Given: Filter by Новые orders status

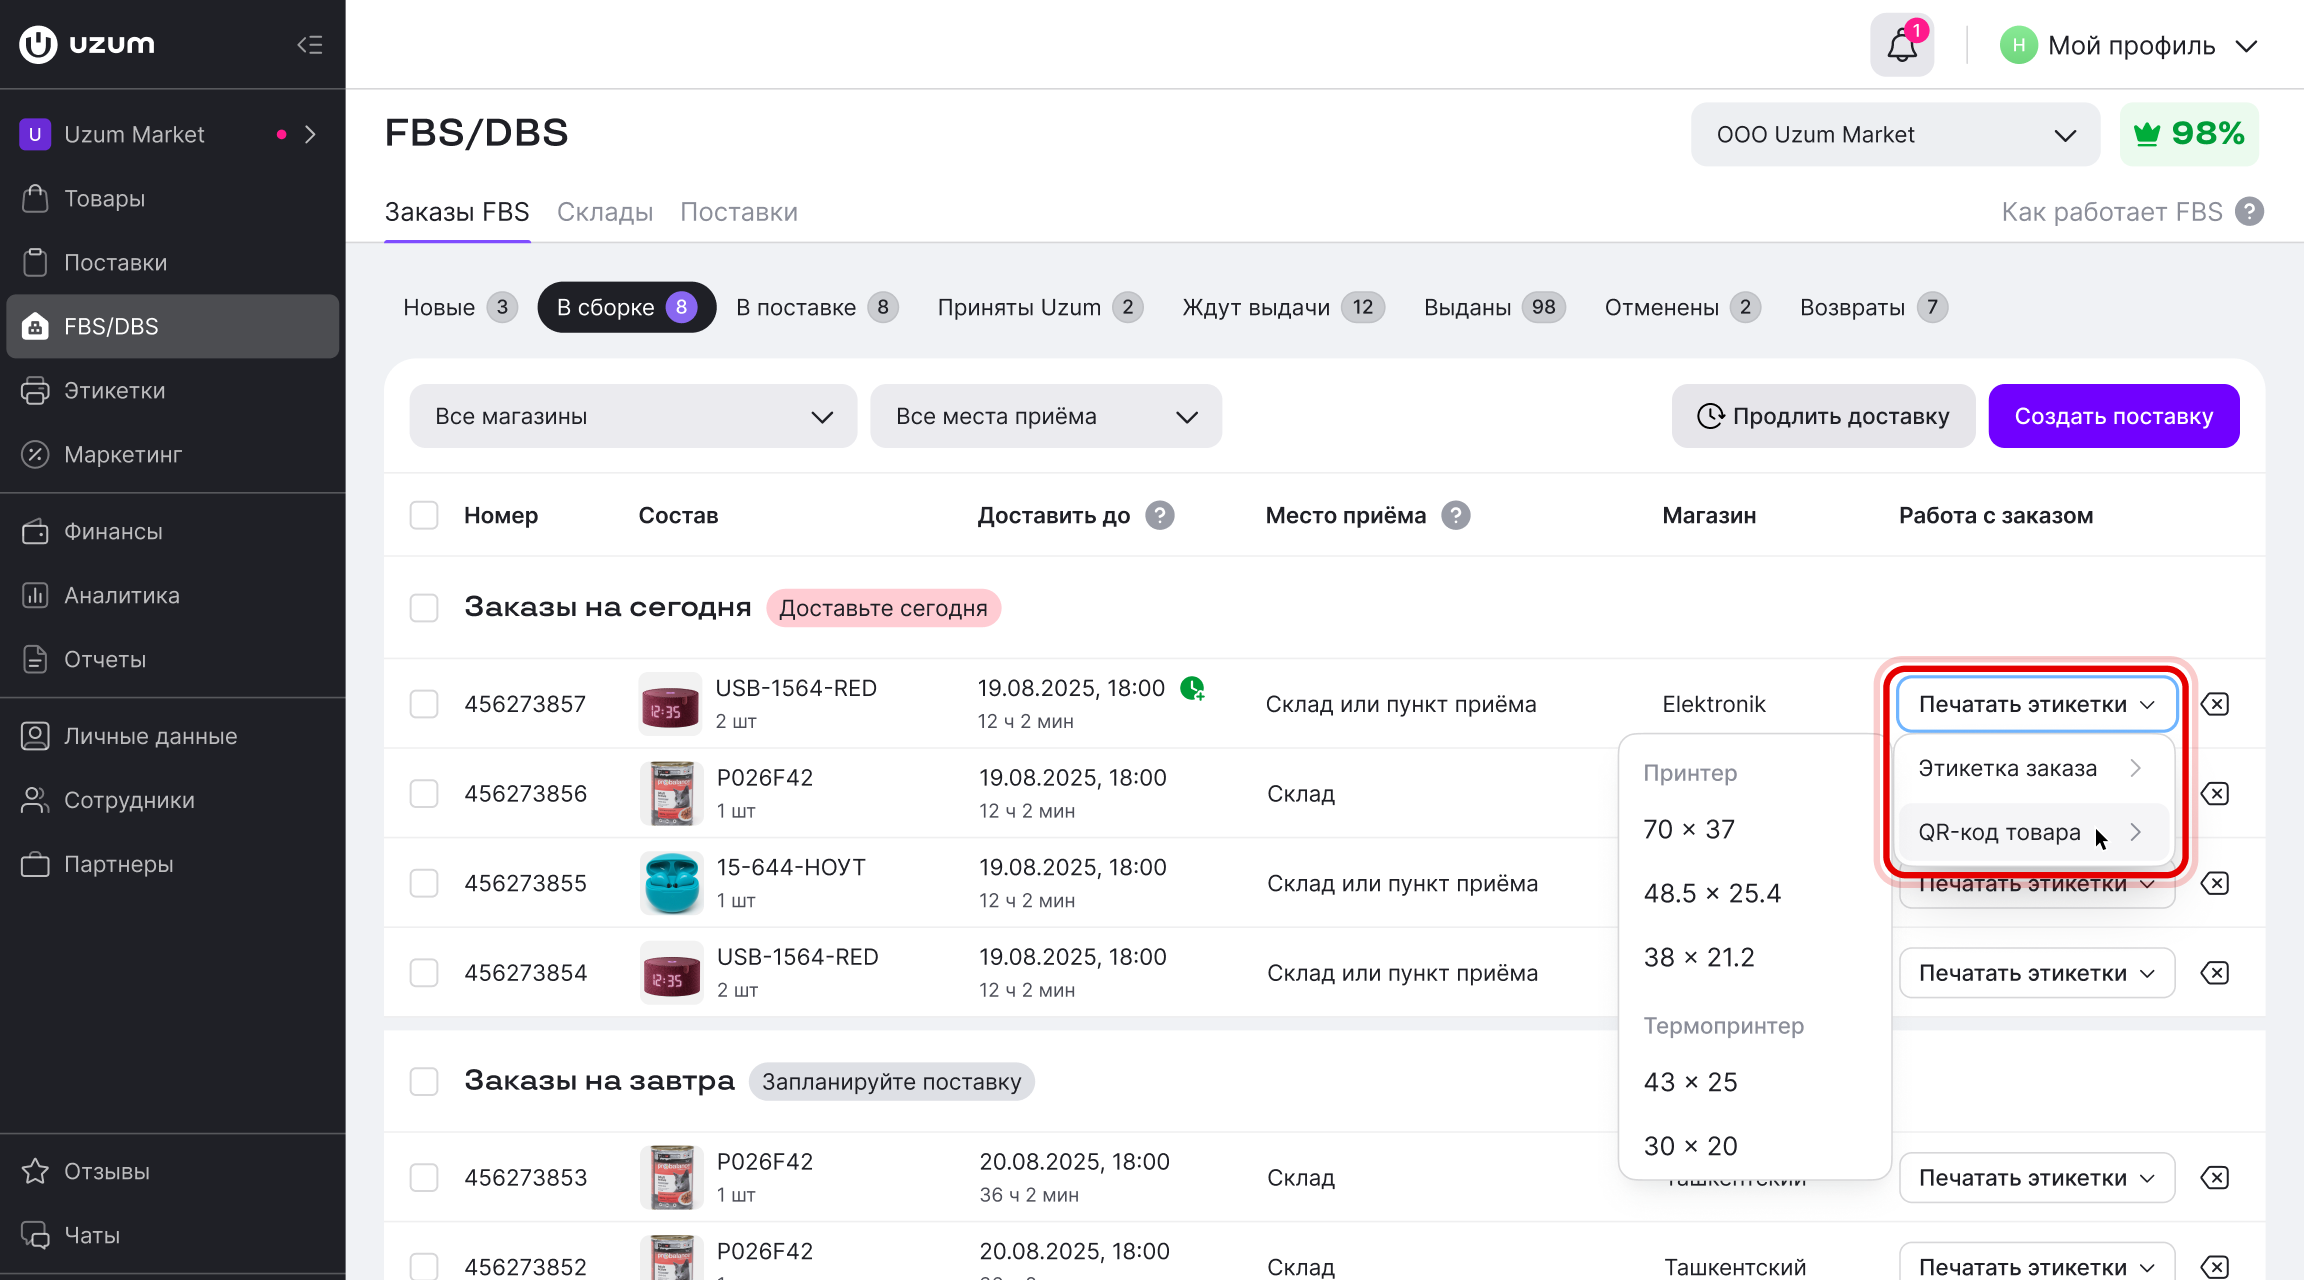Looking at the screenshot, I should pos(459,307).
